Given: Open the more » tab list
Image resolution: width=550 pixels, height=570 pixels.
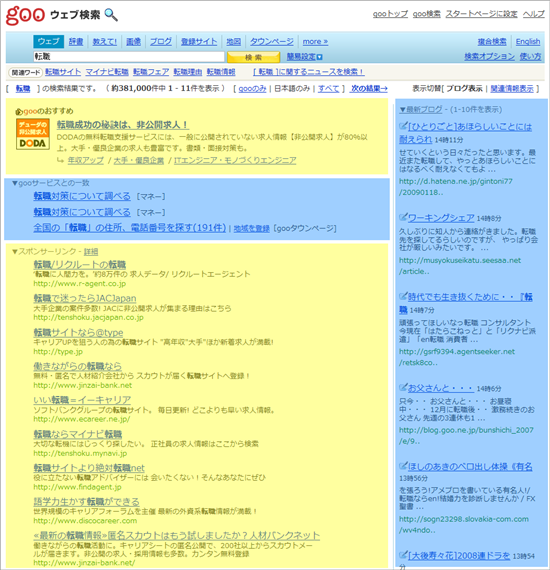Looking at the screenshot, I should click(315, 41).
